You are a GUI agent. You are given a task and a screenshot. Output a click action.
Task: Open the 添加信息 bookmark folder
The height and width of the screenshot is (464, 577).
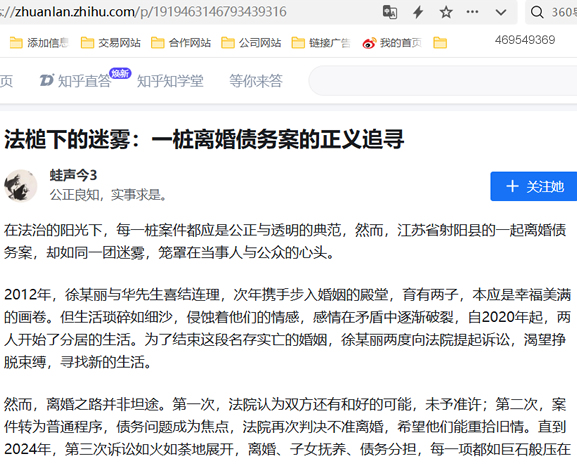click(x=39, y=43)
